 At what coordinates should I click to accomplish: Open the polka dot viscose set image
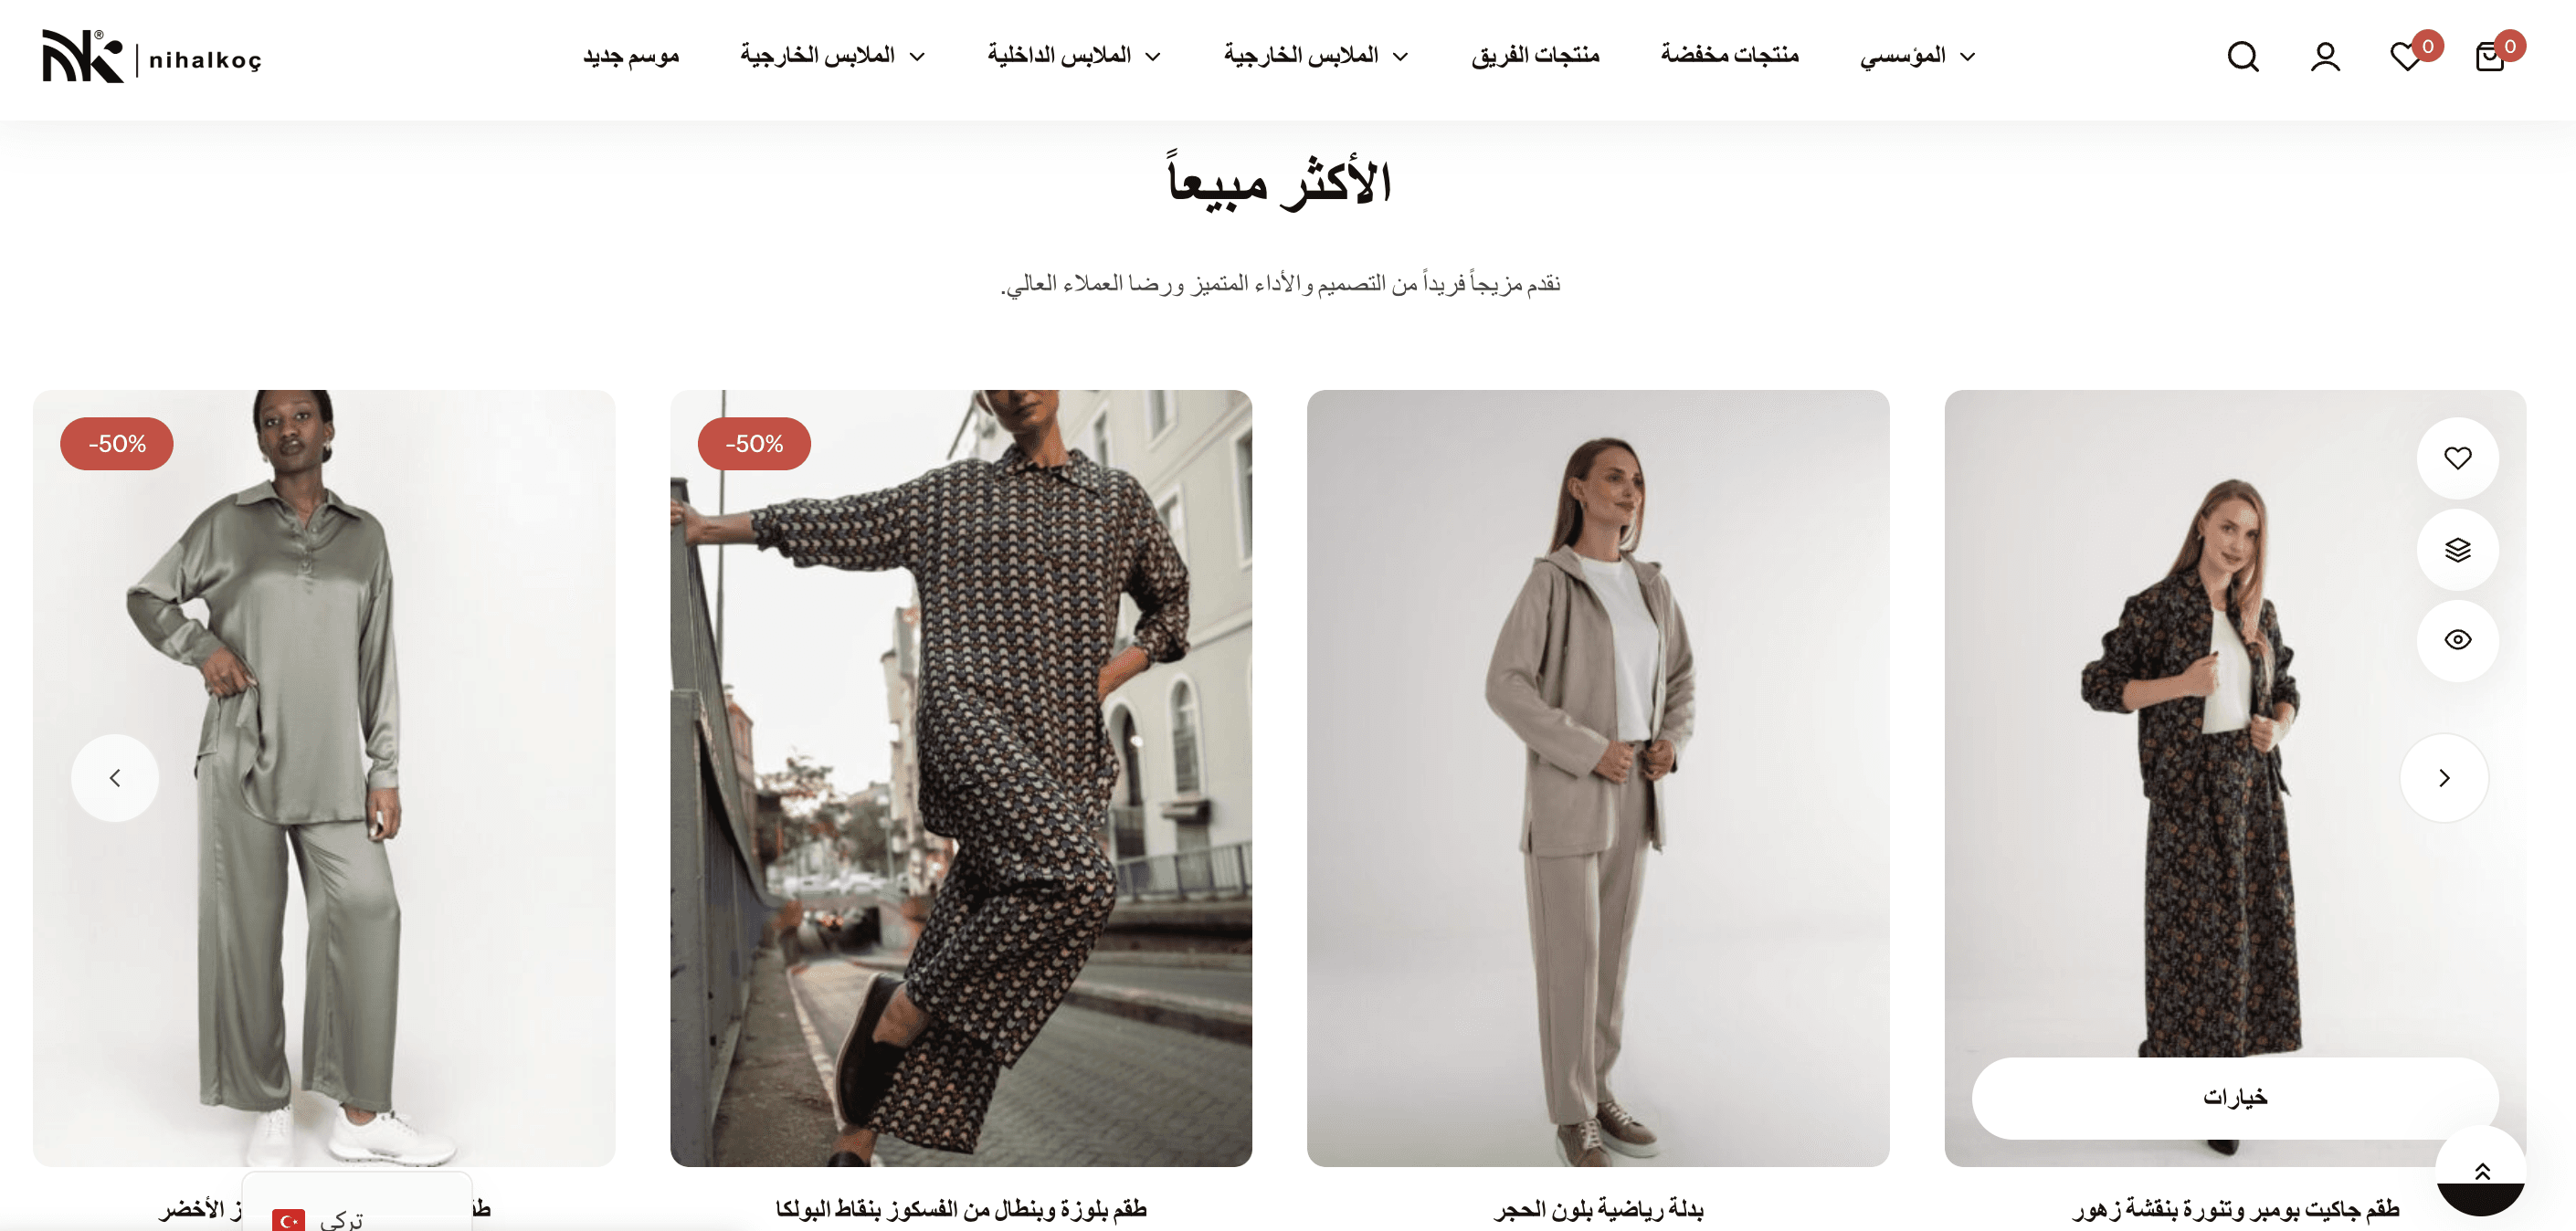coord(960,777)
